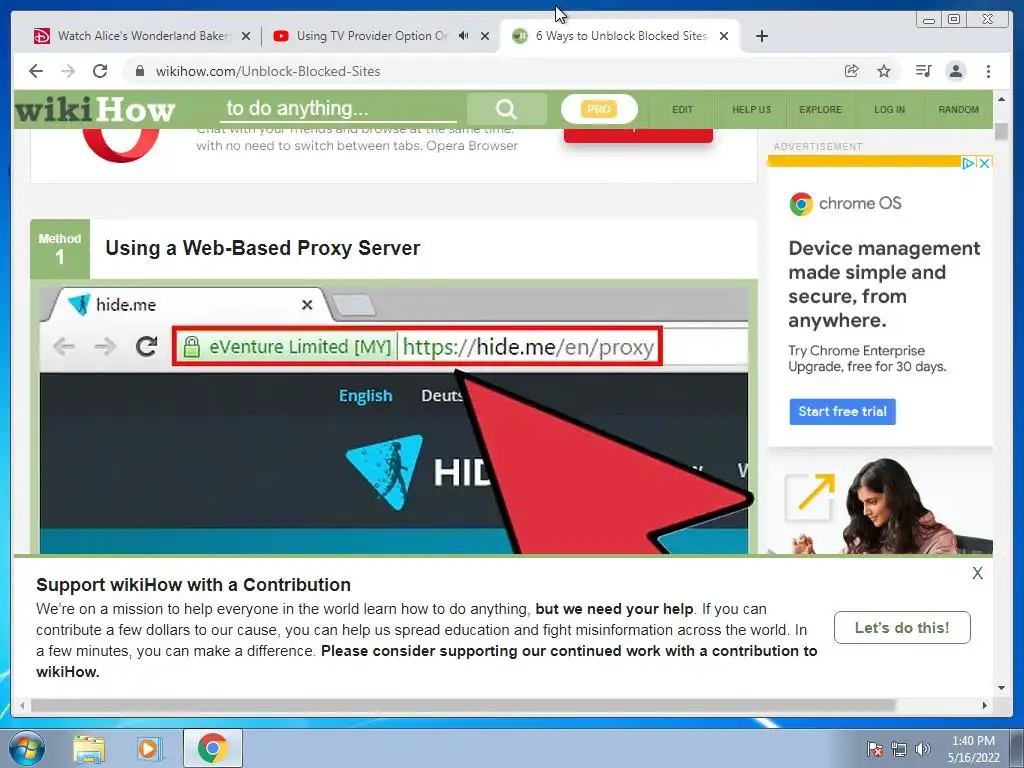
Task: Switch to Watch Alice's Wonderland Bakery tab
Action: click(x=142, y=36)
